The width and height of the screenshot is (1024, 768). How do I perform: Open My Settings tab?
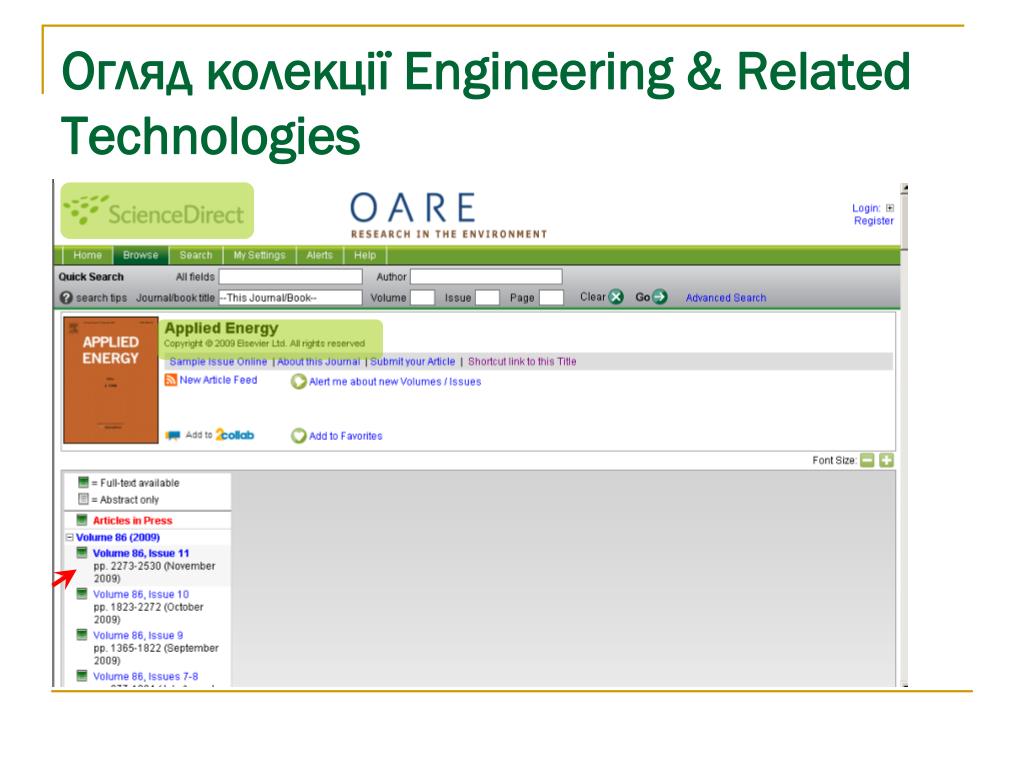tap(259, 255)
